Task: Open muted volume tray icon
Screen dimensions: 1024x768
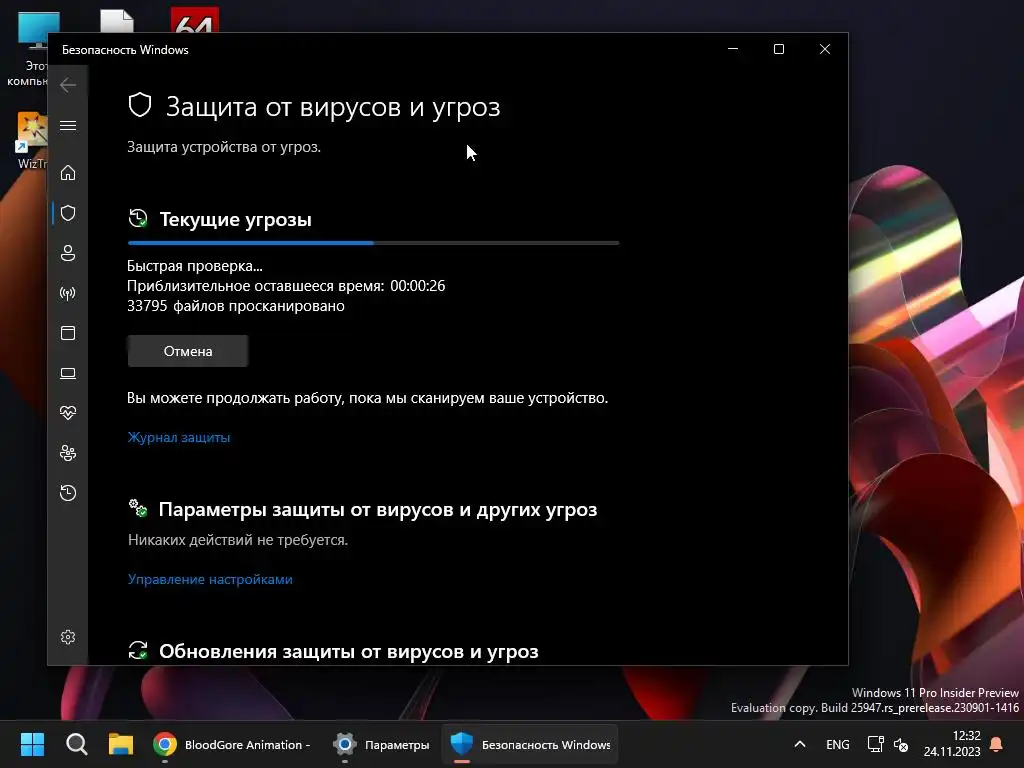Action: 901,744
